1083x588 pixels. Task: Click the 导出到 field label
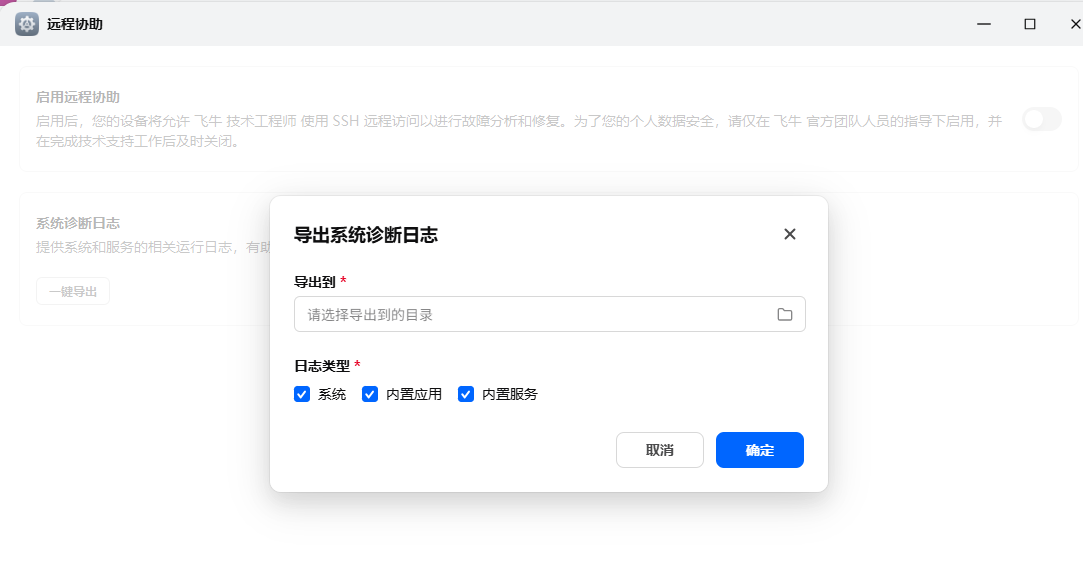tap(315, 282)
